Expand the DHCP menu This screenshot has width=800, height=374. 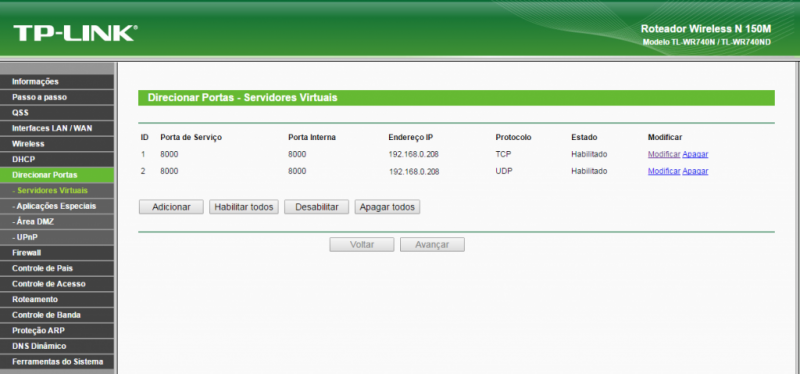(x=57, y=159)
